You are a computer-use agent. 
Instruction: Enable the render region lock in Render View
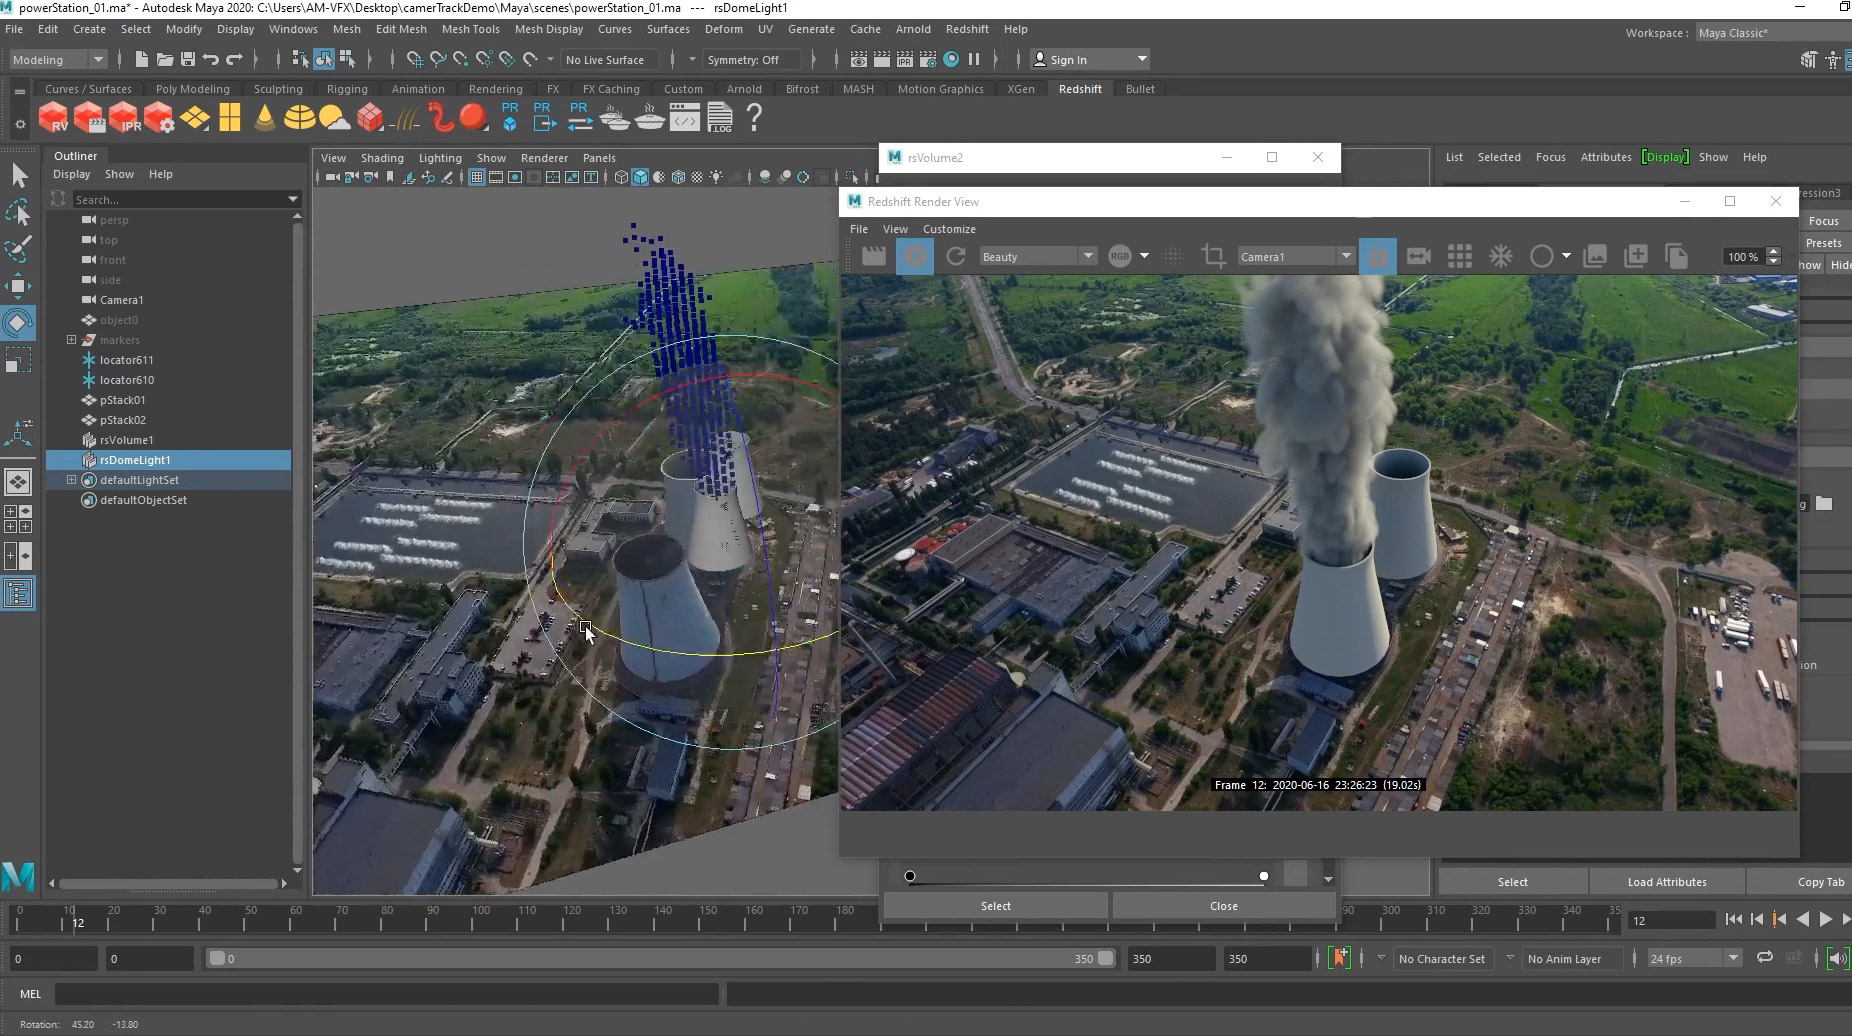pos(1377,256)
